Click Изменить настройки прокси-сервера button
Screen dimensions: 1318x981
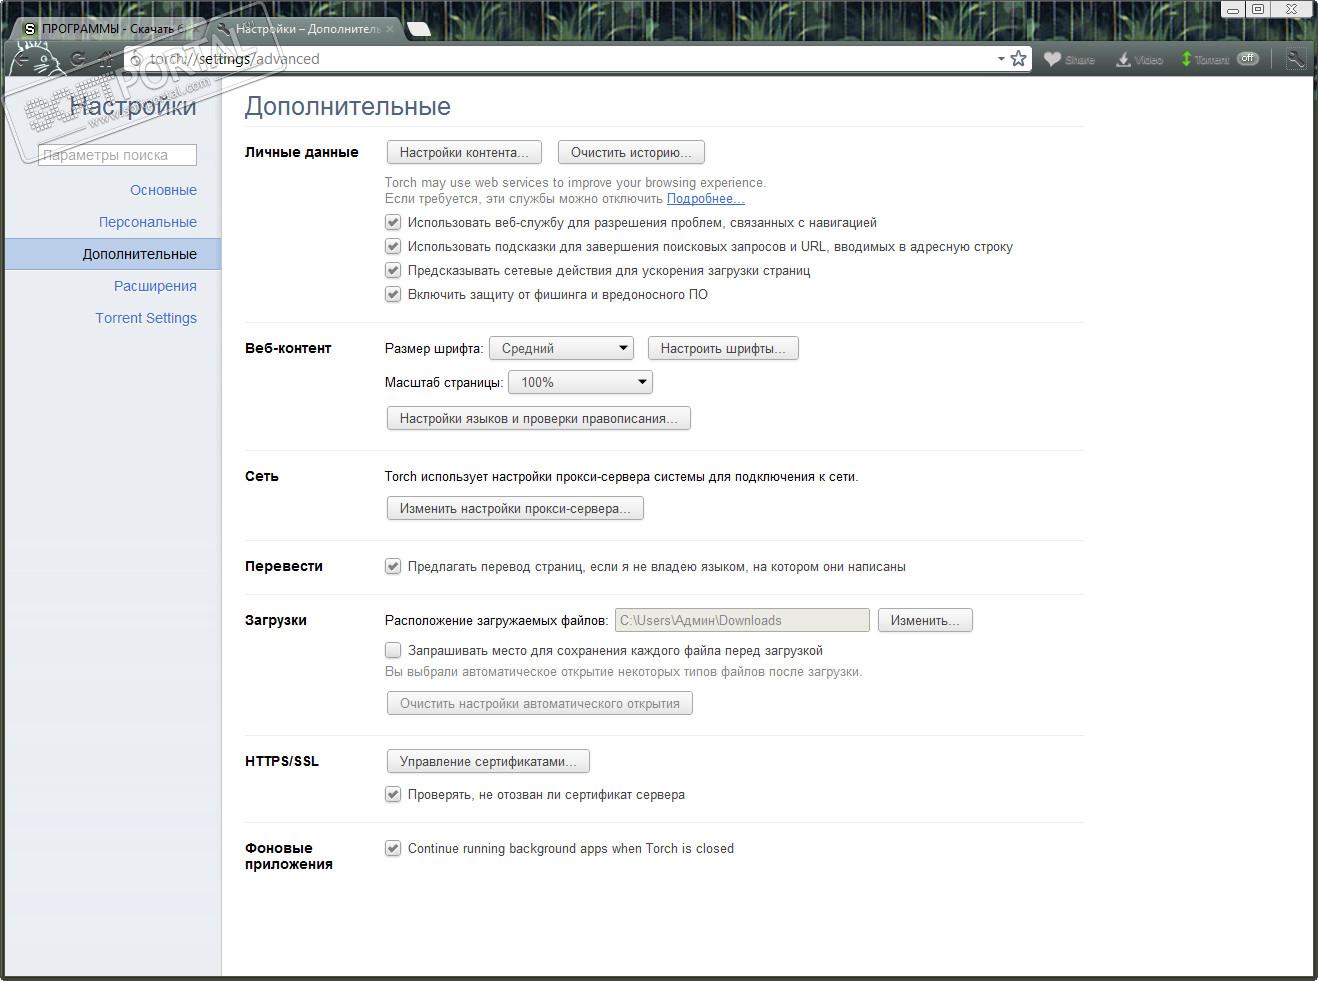515,508
